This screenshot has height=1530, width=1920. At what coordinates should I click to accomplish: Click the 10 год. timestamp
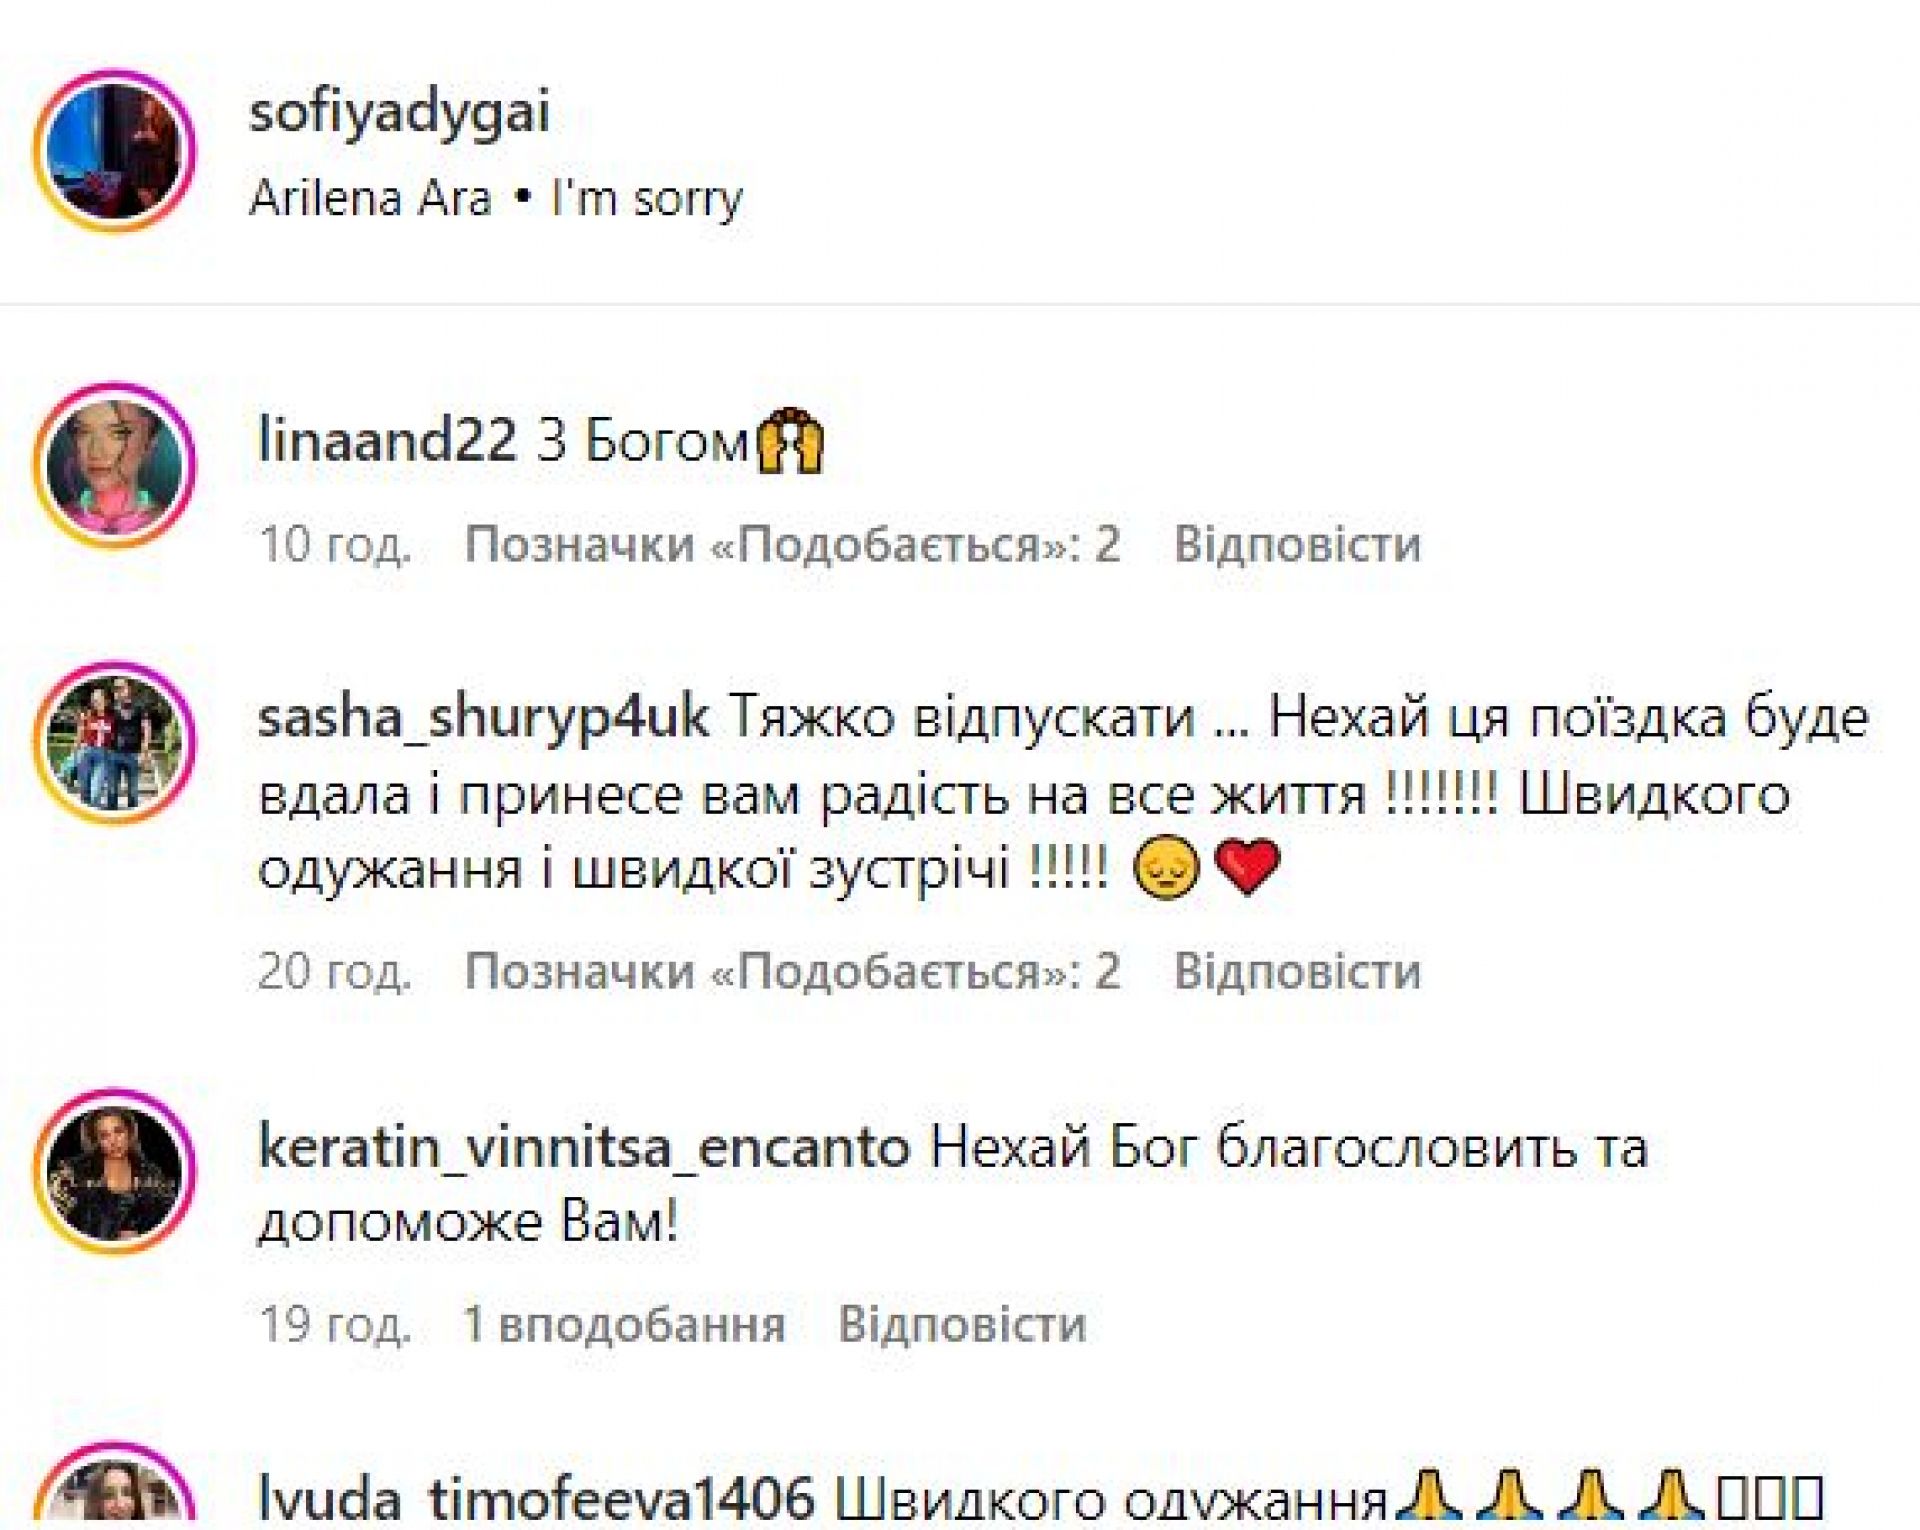334,545
